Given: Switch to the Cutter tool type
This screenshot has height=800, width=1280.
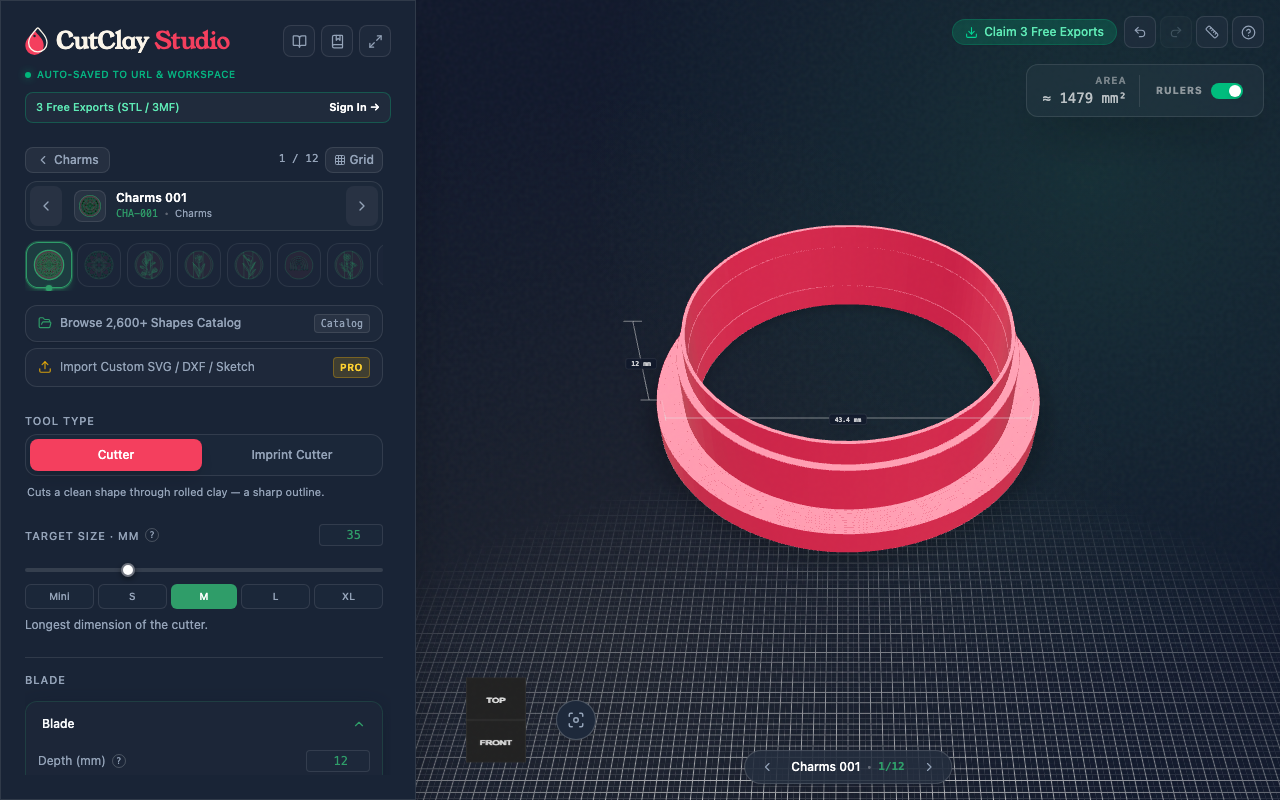Looking at the screenshot, I should coord(116,455).
